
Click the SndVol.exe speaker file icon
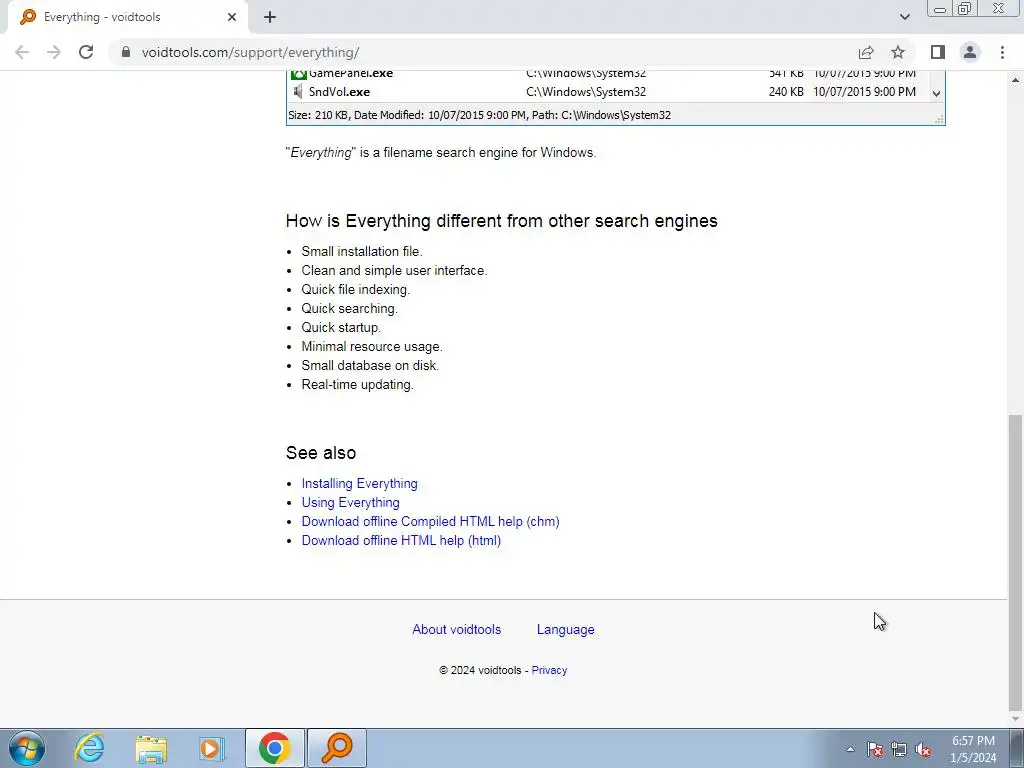(298, 92)
